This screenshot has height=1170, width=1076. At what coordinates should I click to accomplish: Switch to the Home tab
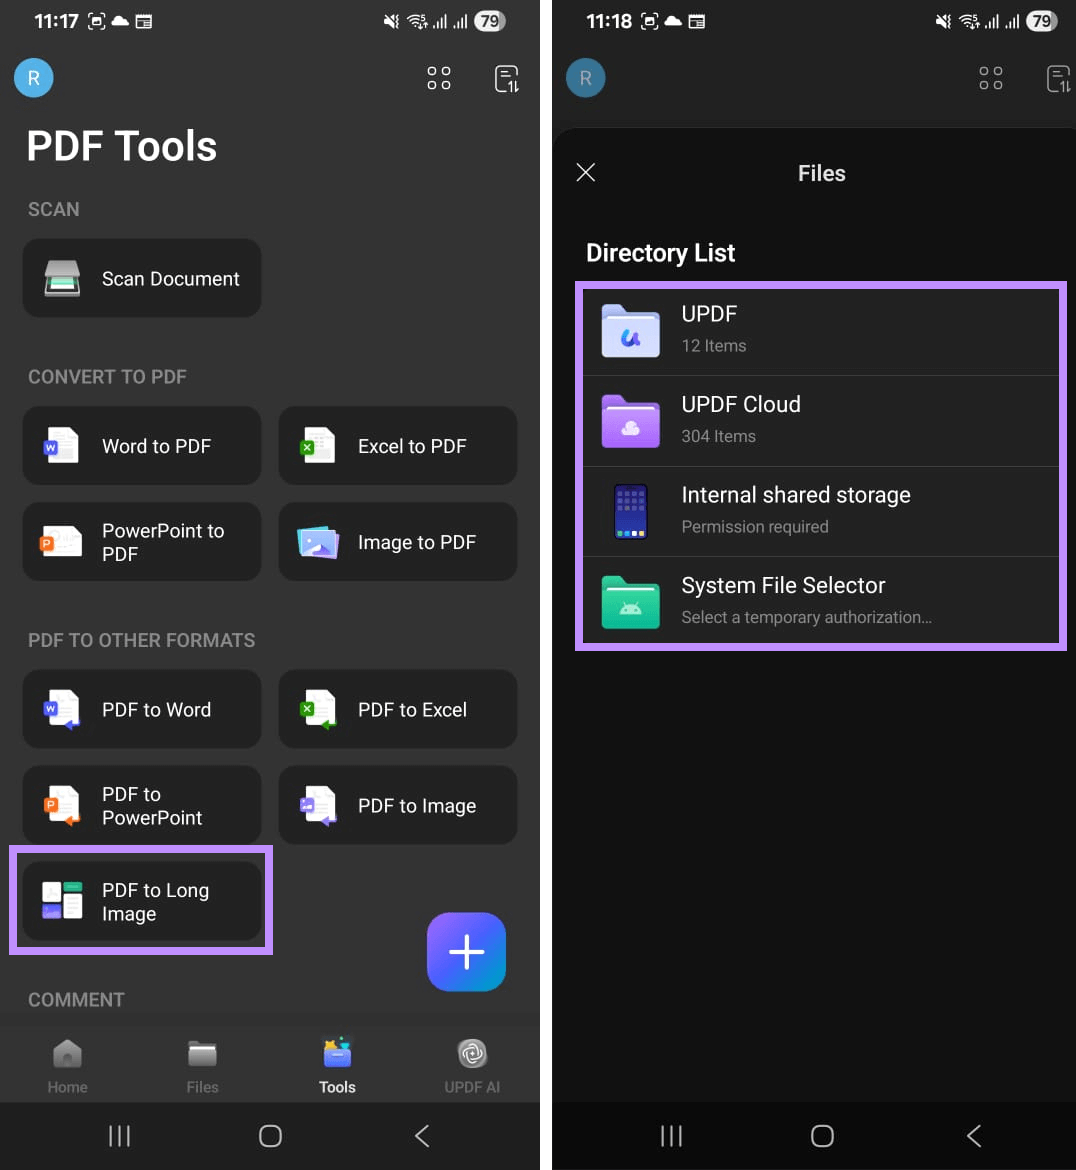(x=67, y=1066)
